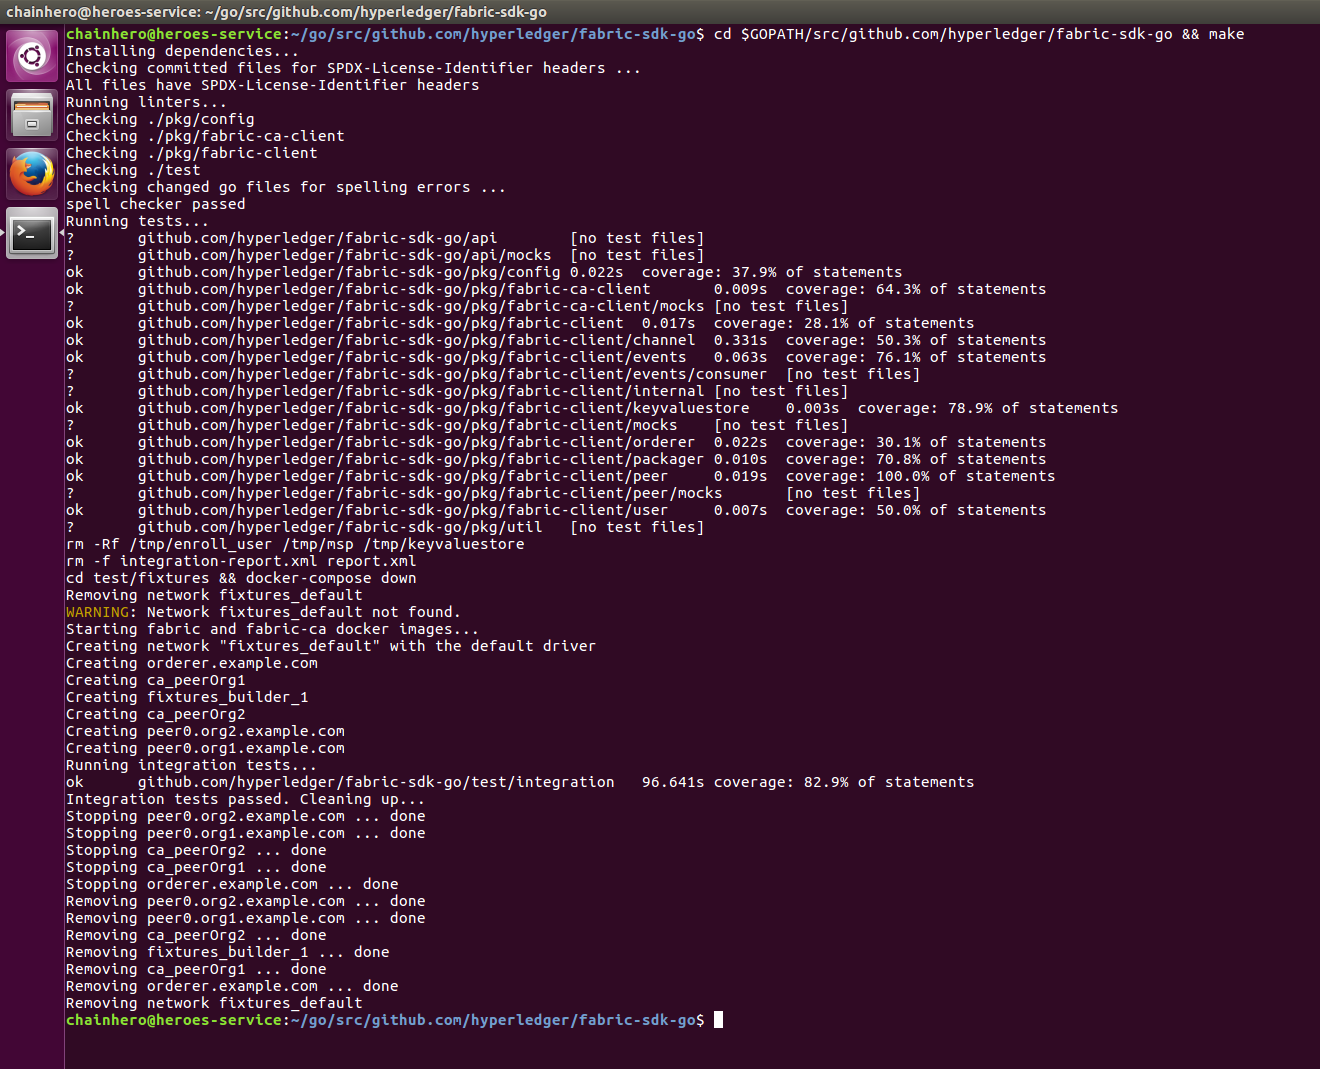Click 'Creating ca_peerOrg2' line

tap(155, 714)
